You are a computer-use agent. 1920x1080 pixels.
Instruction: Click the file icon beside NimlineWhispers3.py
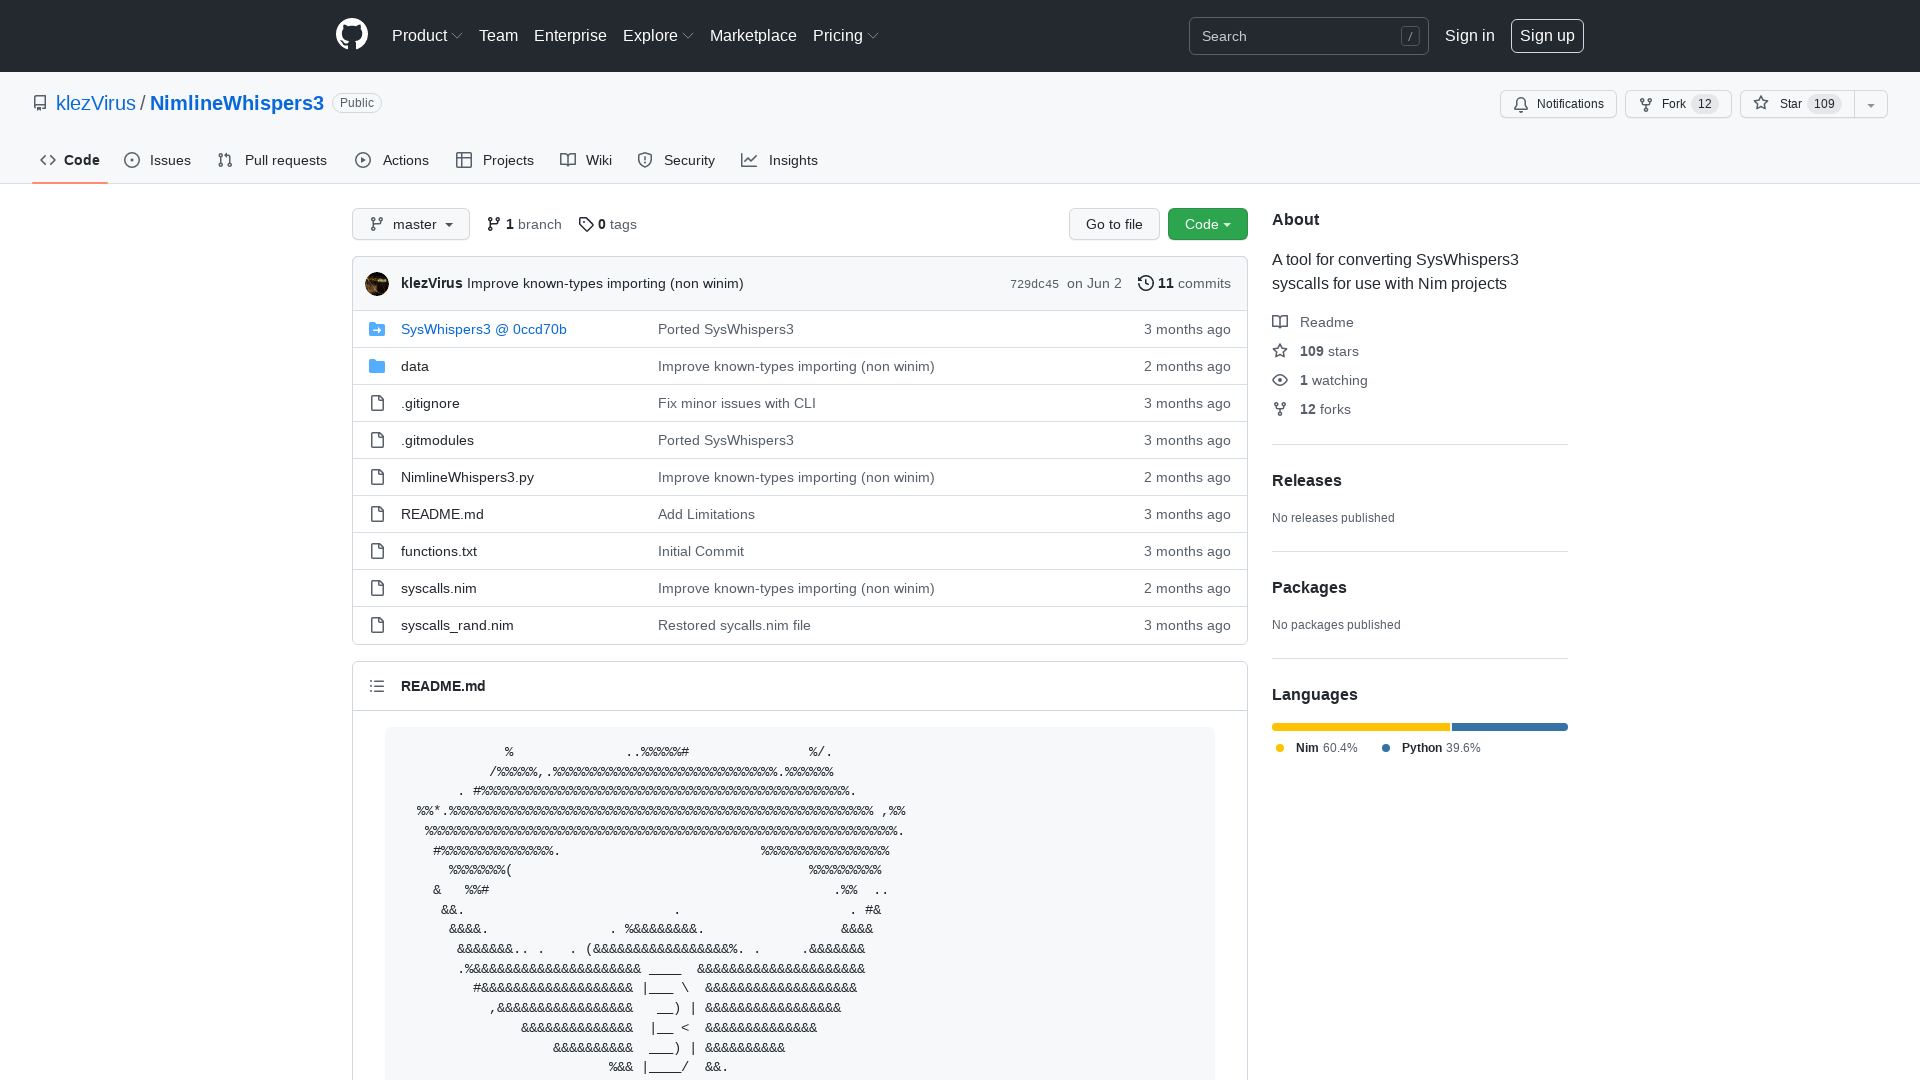tap(377, 477)
